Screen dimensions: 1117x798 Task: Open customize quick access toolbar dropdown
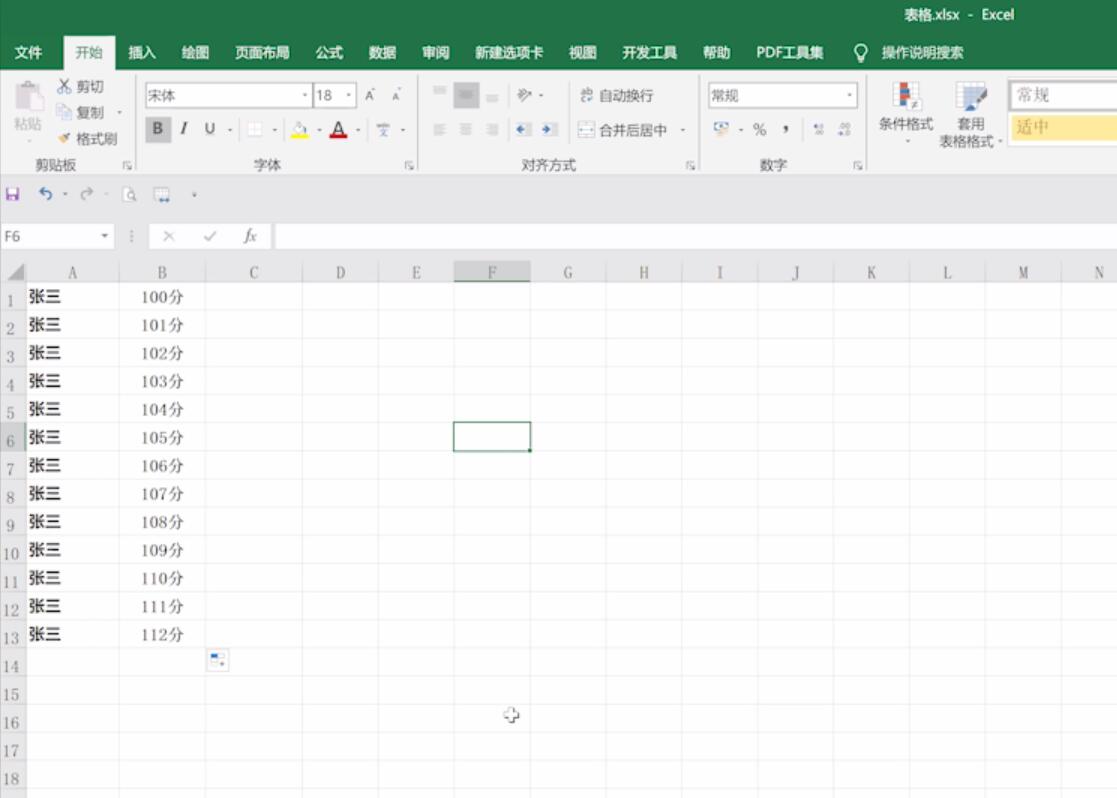point(194,195)
